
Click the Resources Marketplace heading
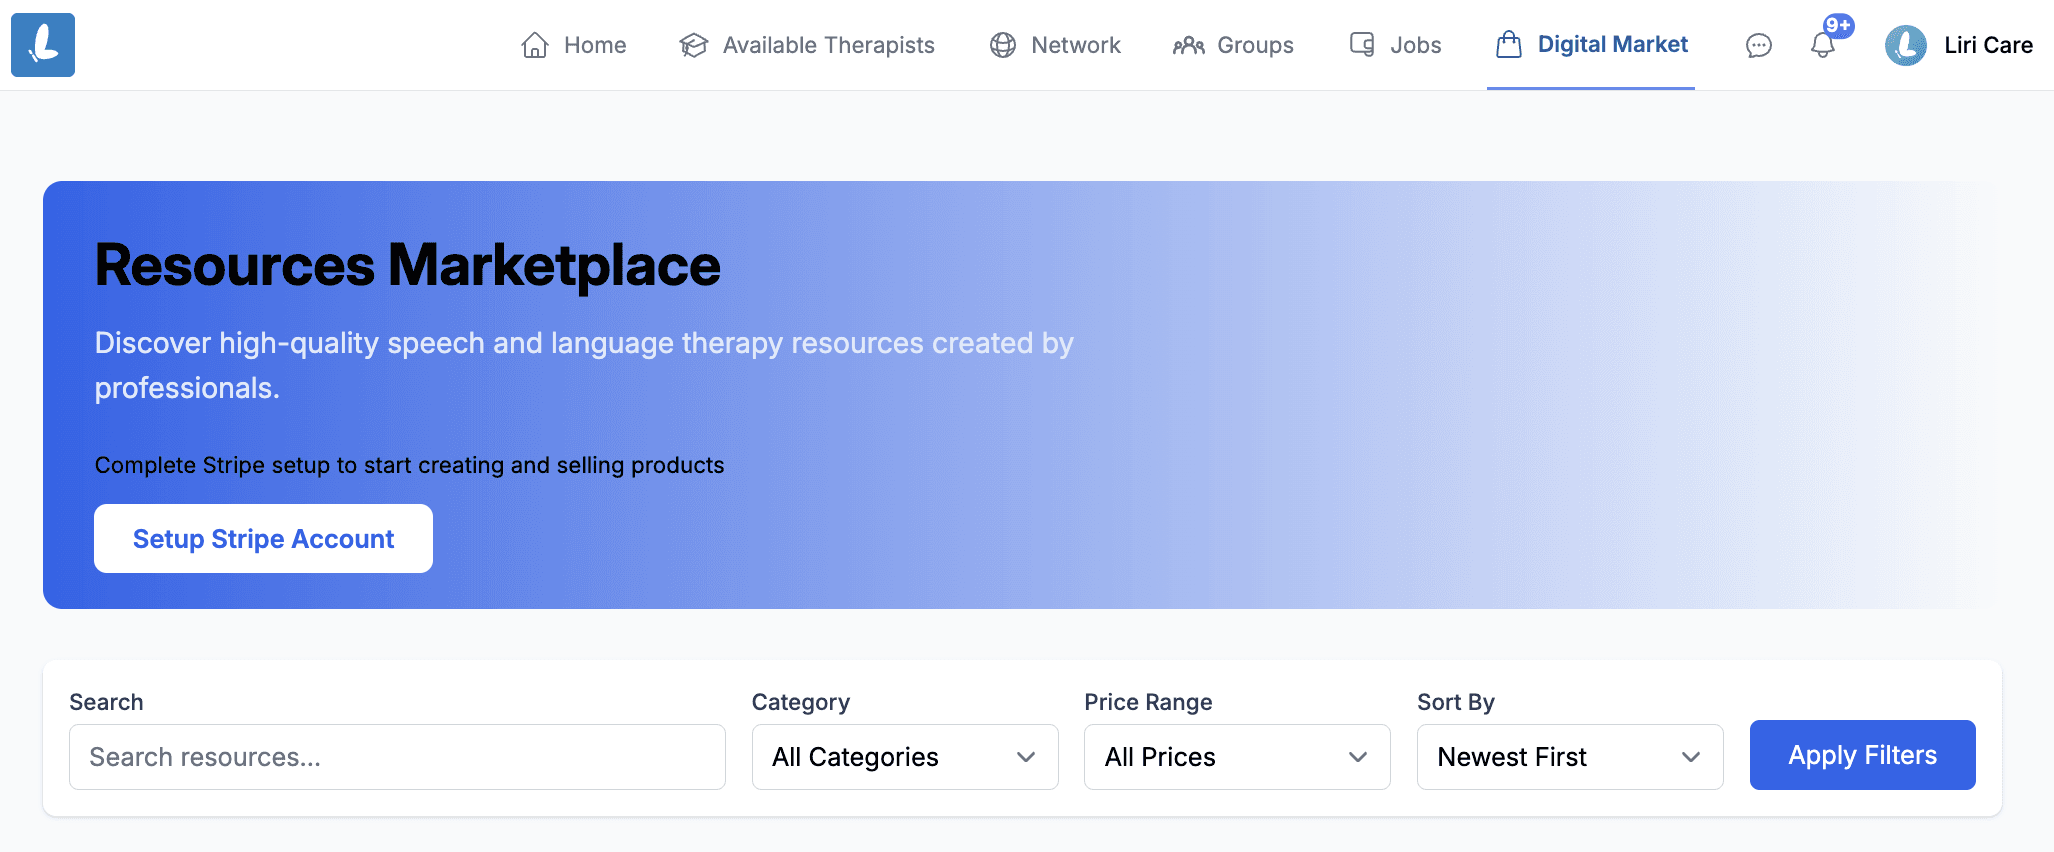(x=407, y=266)
